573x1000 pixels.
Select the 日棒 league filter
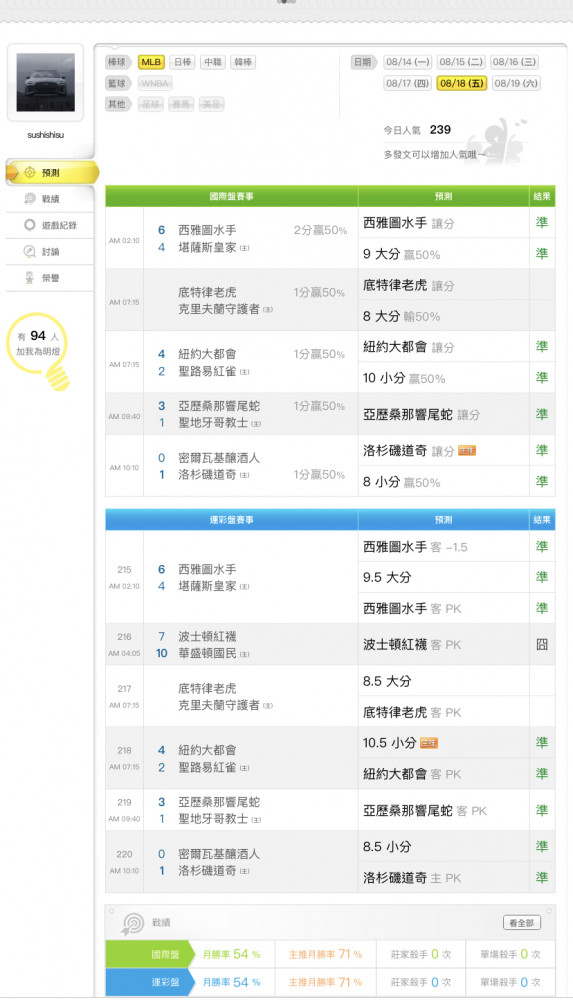click(182, 62)
